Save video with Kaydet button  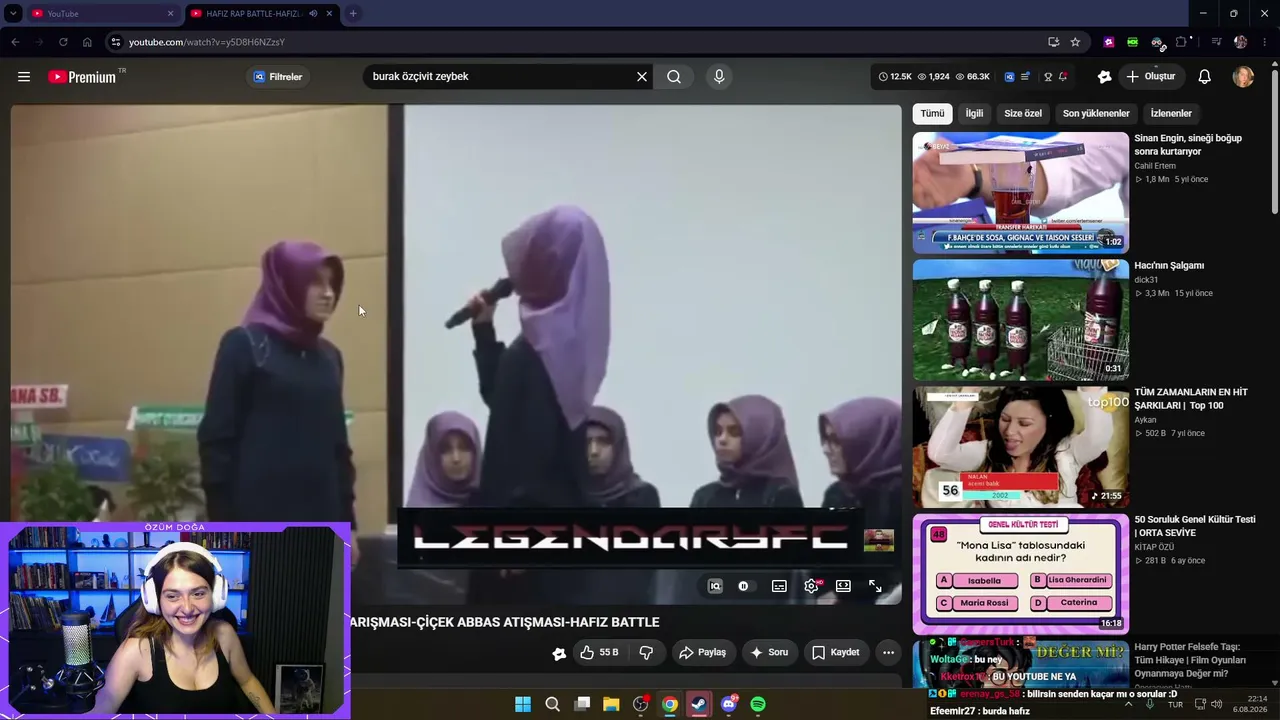point(836,653)
